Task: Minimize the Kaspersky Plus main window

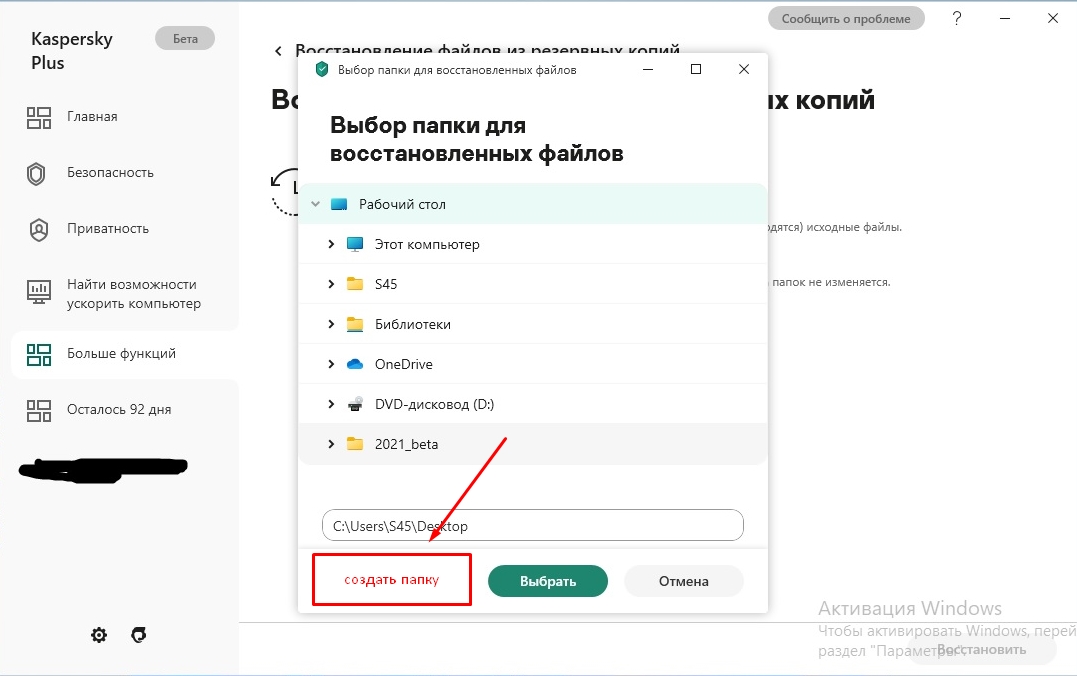Action: pyautogui.click(x=1005, y=19)
